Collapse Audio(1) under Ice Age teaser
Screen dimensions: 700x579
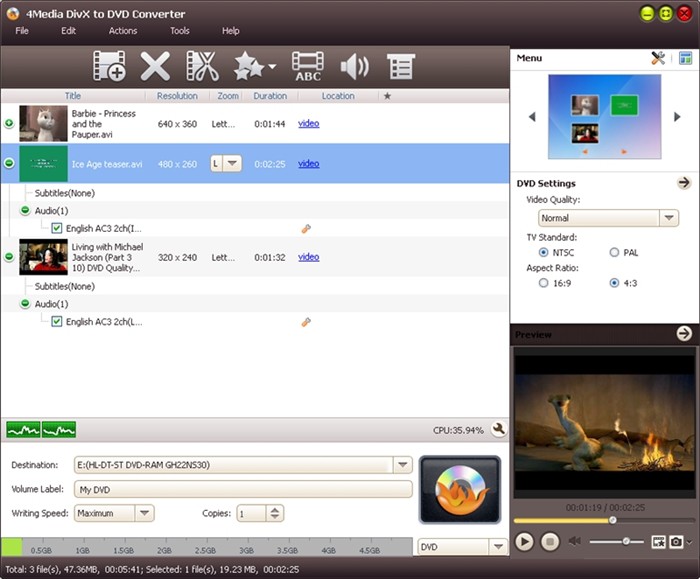point(25,210)
